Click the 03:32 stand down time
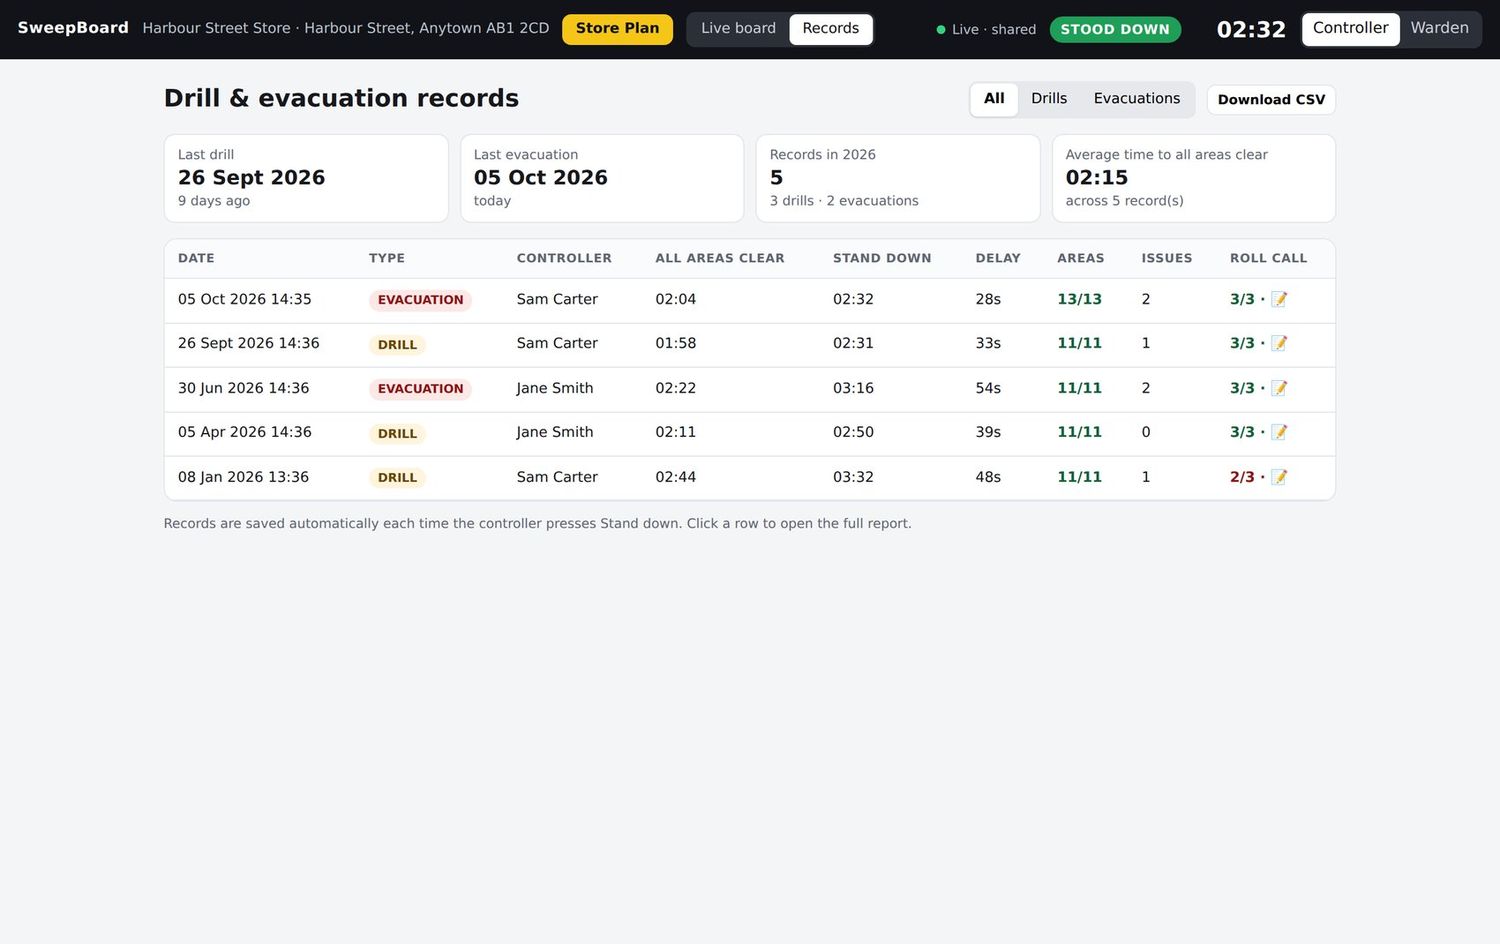The image size is (1500, 944). (853, 477)
